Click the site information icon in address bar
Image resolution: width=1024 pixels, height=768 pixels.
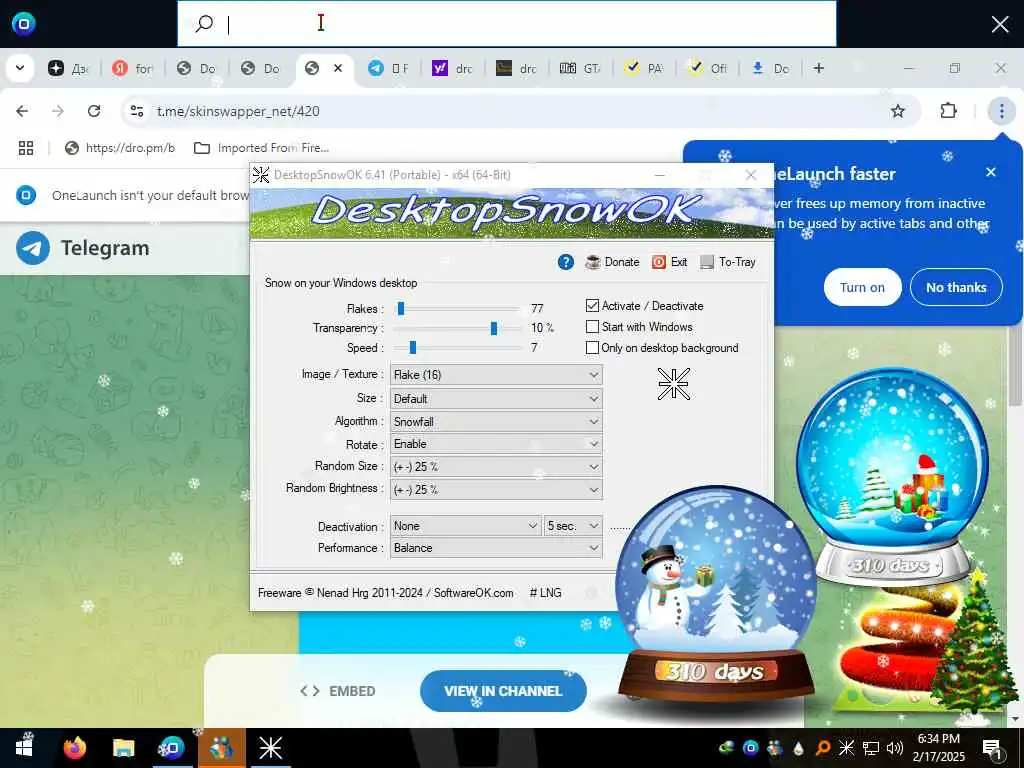(137, 111)
